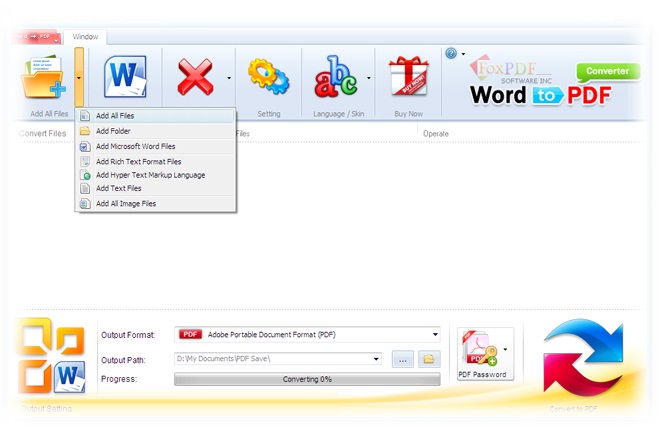Start conversion with the blue-red arrows icon
The width and height of the screenshot is (660, 431).
583,357
